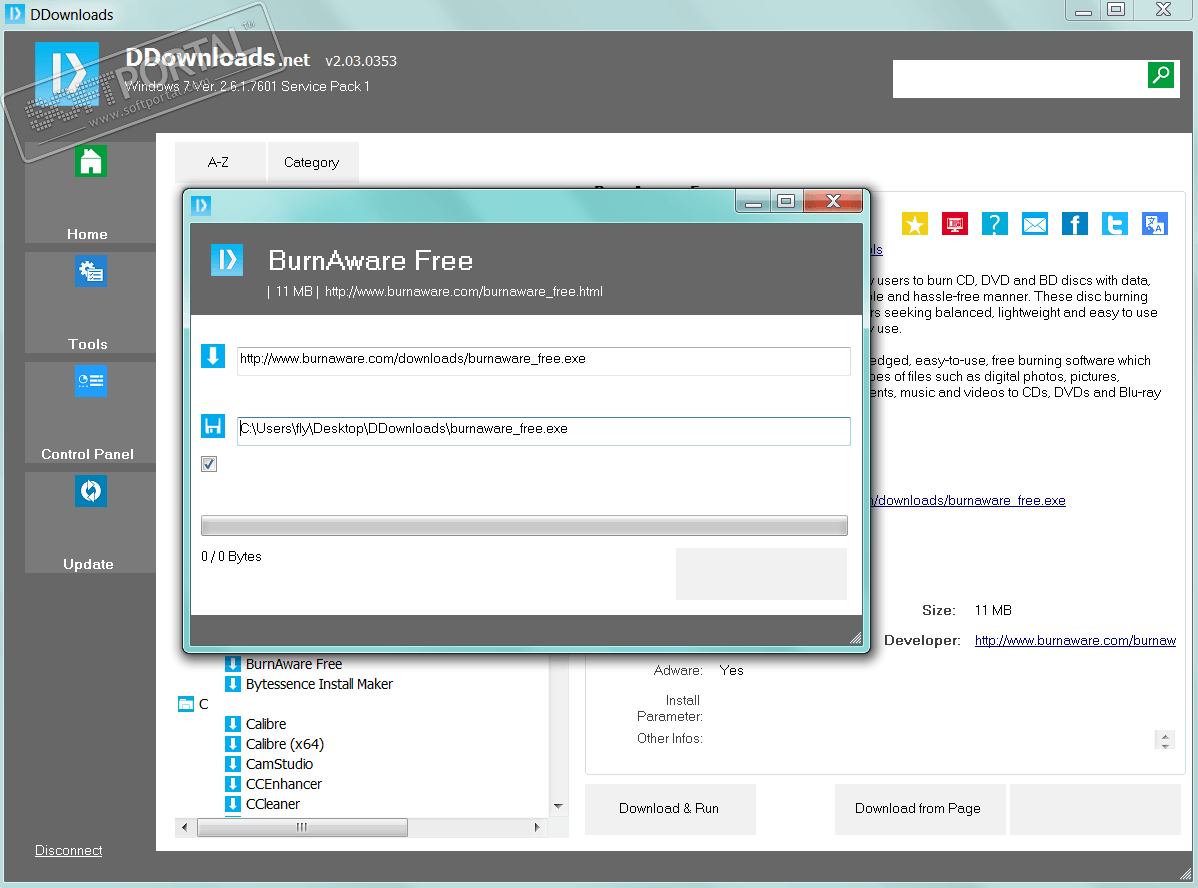
Task: Select BurnAware Free in the list
Action: [294, 664]
